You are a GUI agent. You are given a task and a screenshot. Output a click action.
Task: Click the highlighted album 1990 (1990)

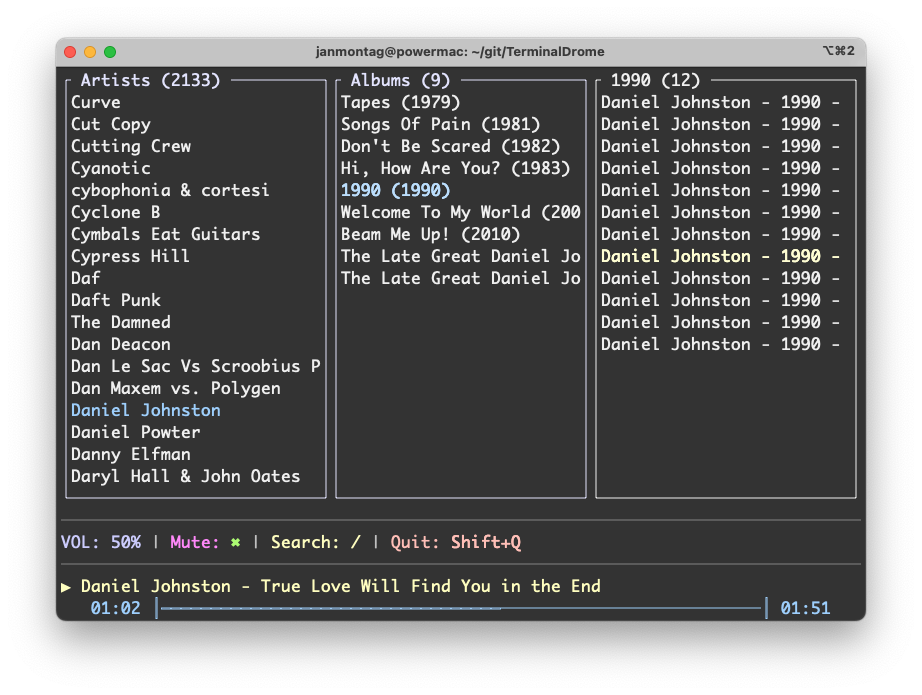pyautogui.click(x=396, y=191)
